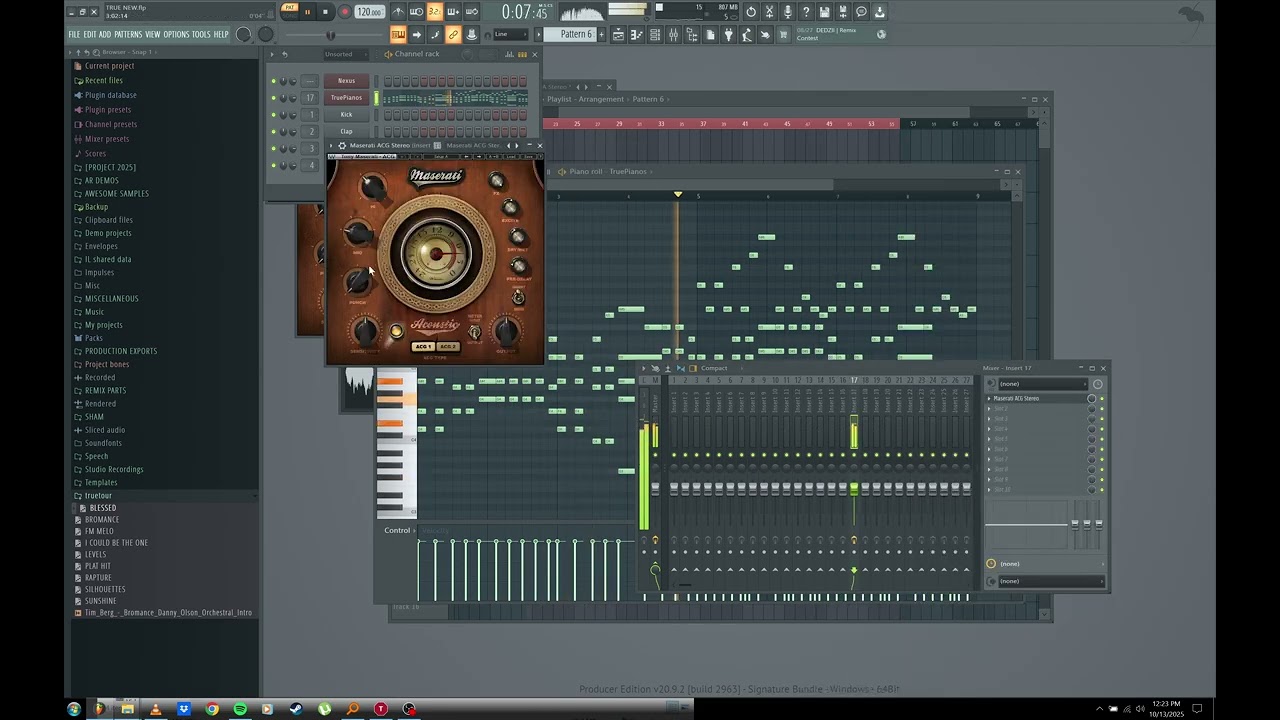Image resolution: width=1280 pixels, height=720 pixels.
Task: Click the Maserati plugin next preset arrow
Action: coord(516,146)
